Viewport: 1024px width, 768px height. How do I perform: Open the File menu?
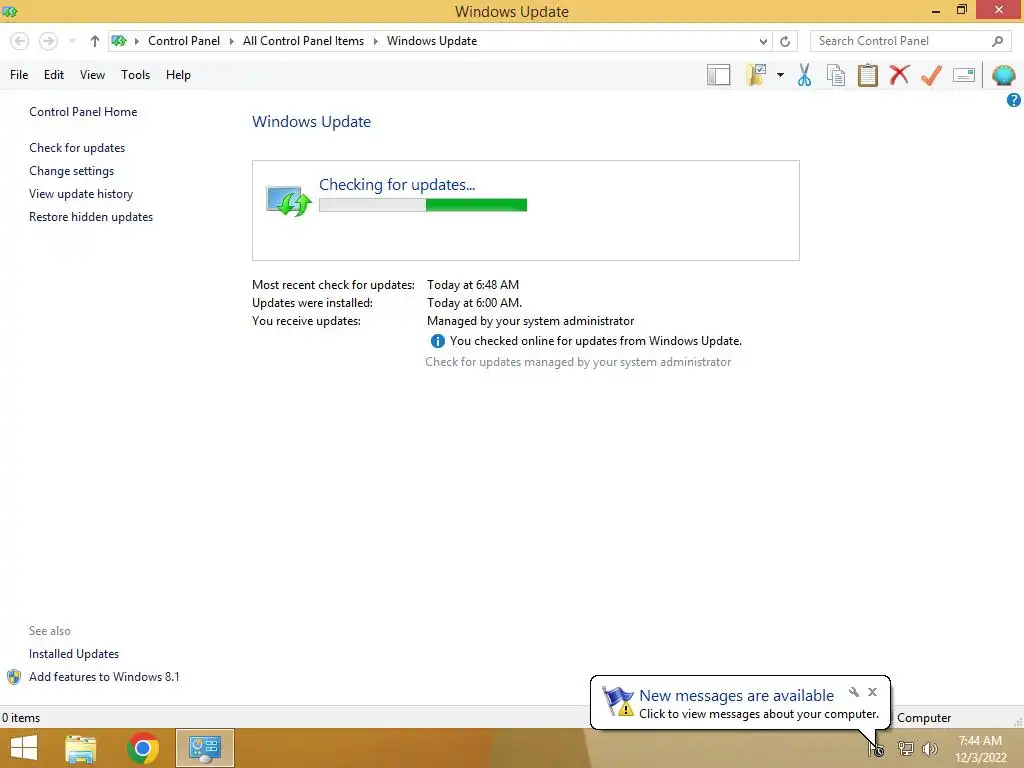tap(19, 75)
